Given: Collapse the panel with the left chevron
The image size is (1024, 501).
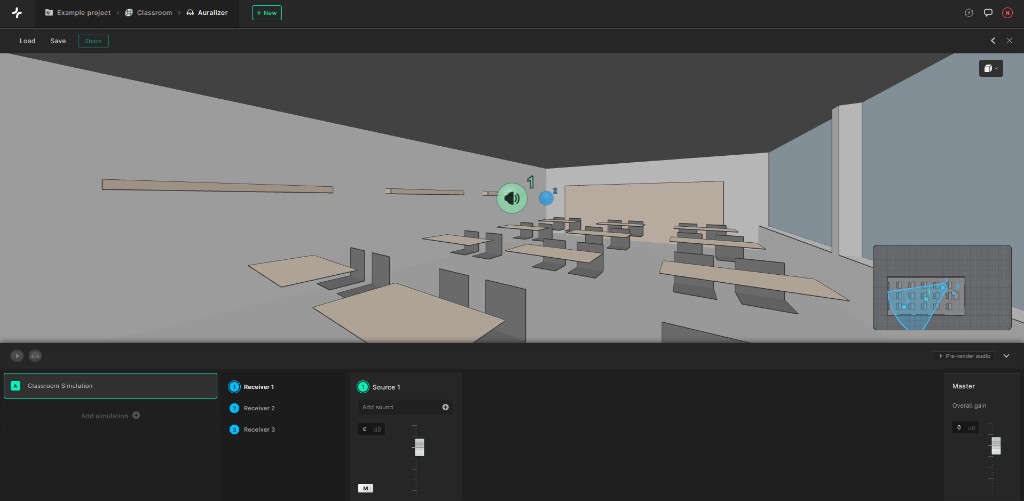Looking at the screenshot, I should coord(993,40).
